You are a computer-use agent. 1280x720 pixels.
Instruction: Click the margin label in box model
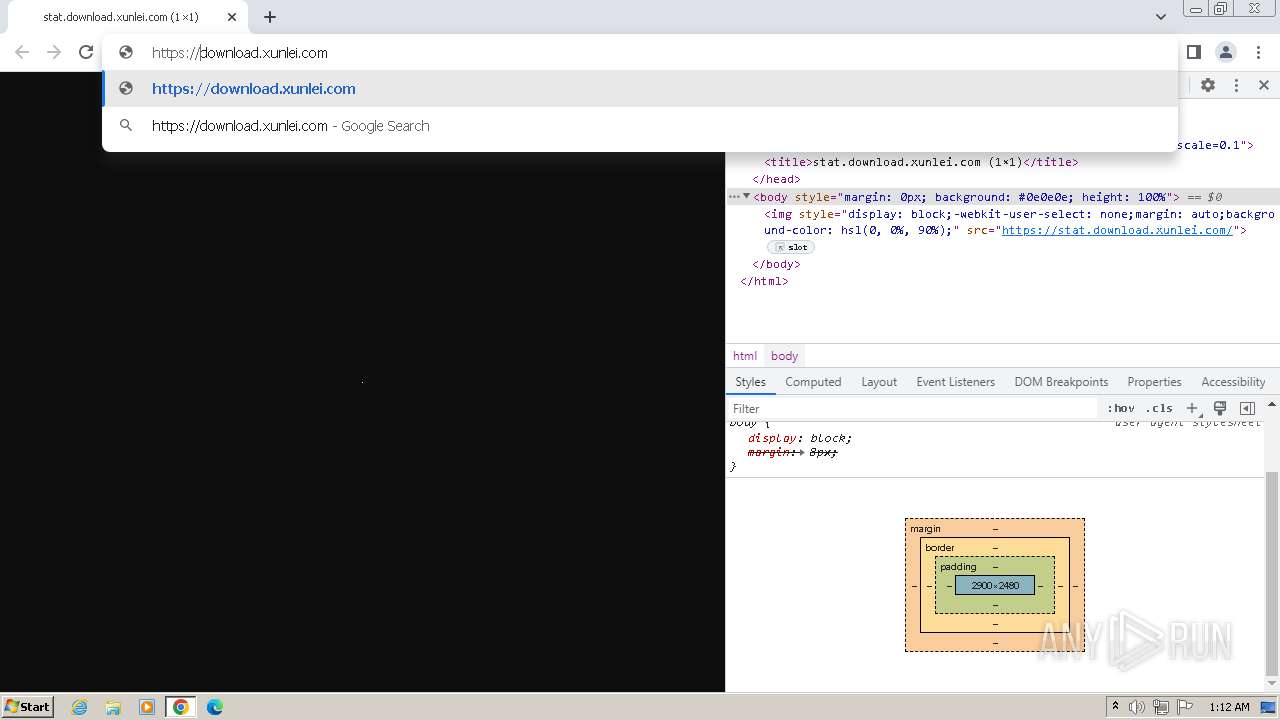[x=925, y=529]
